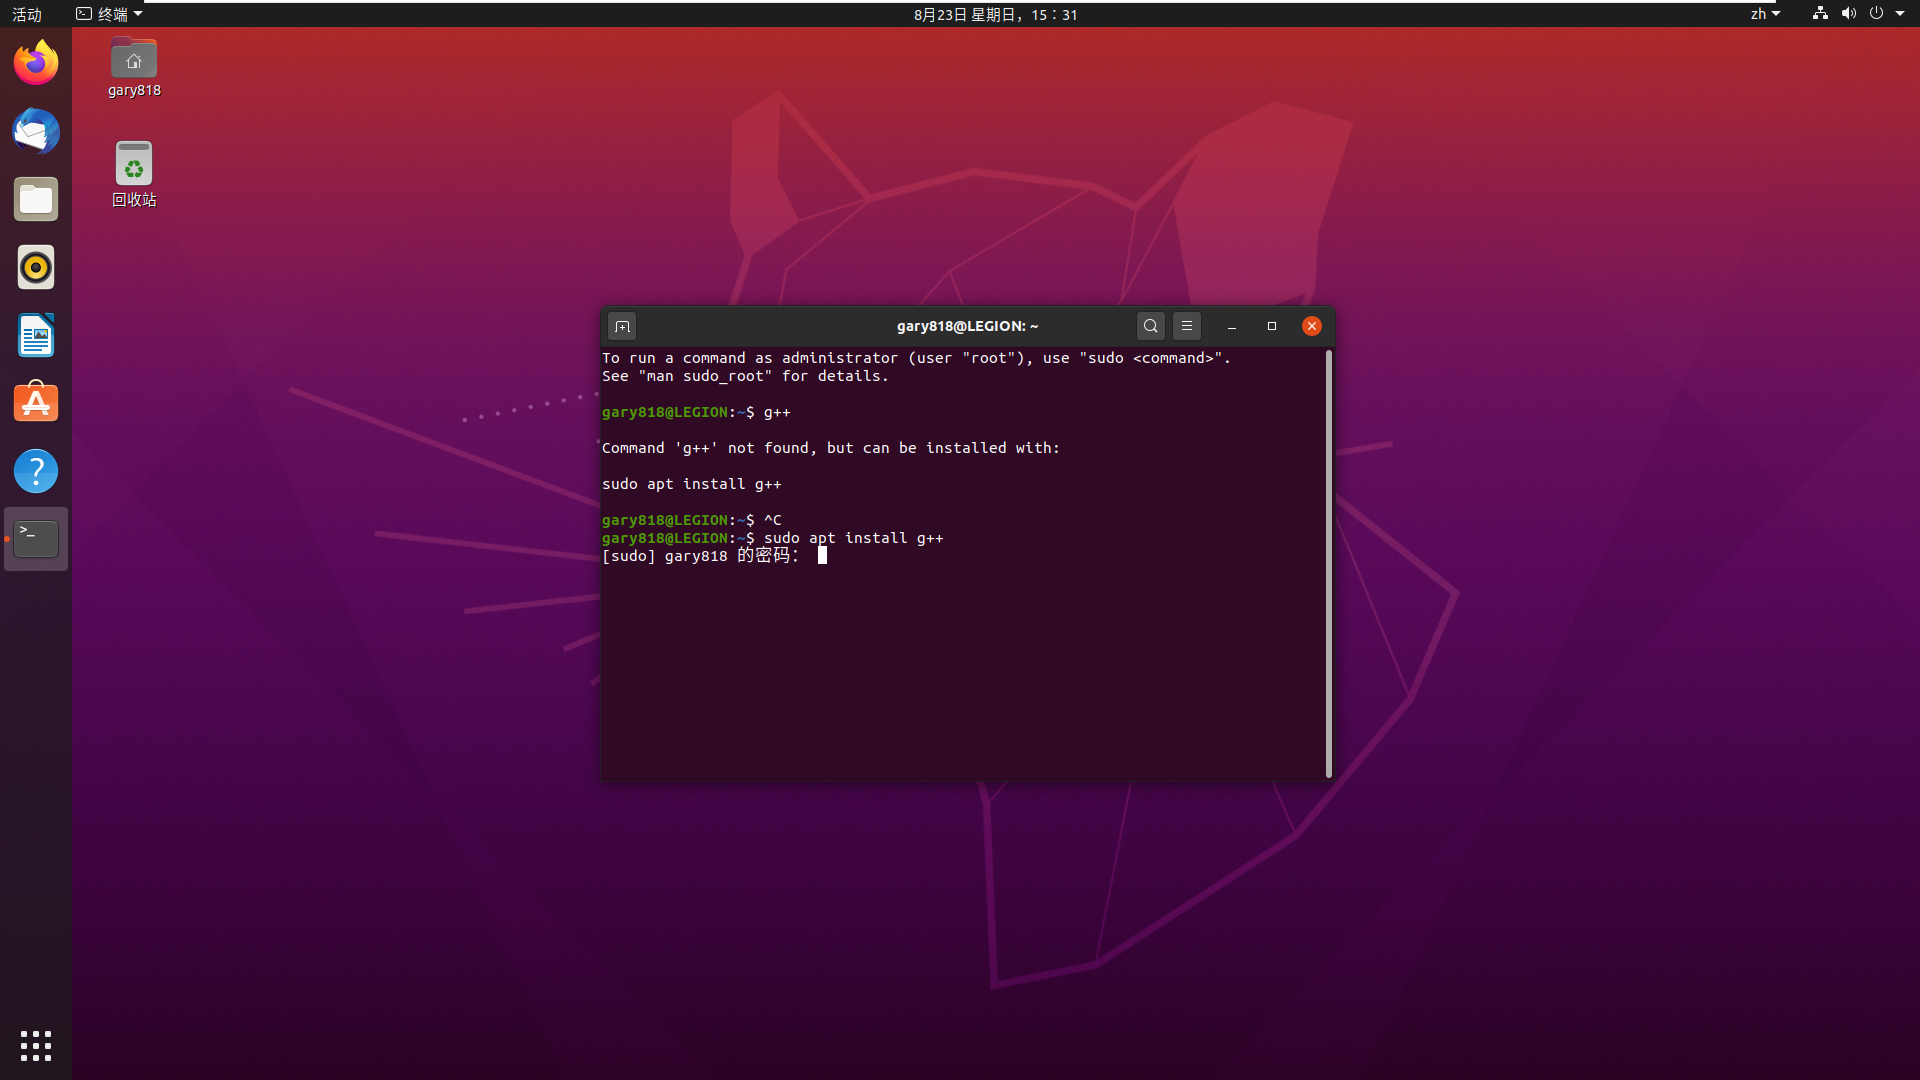The image size is (1920, 1080).
Task: Click the "Command 'g++' not found" message line
Action: pyautogui.click(x=831, y=448)
